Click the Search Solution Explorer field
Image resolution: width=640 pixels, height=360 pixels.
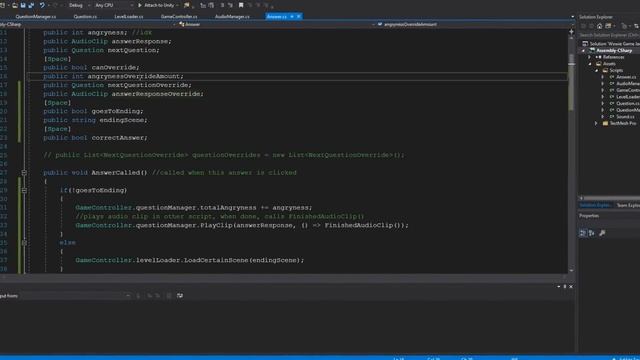(609, 35)
